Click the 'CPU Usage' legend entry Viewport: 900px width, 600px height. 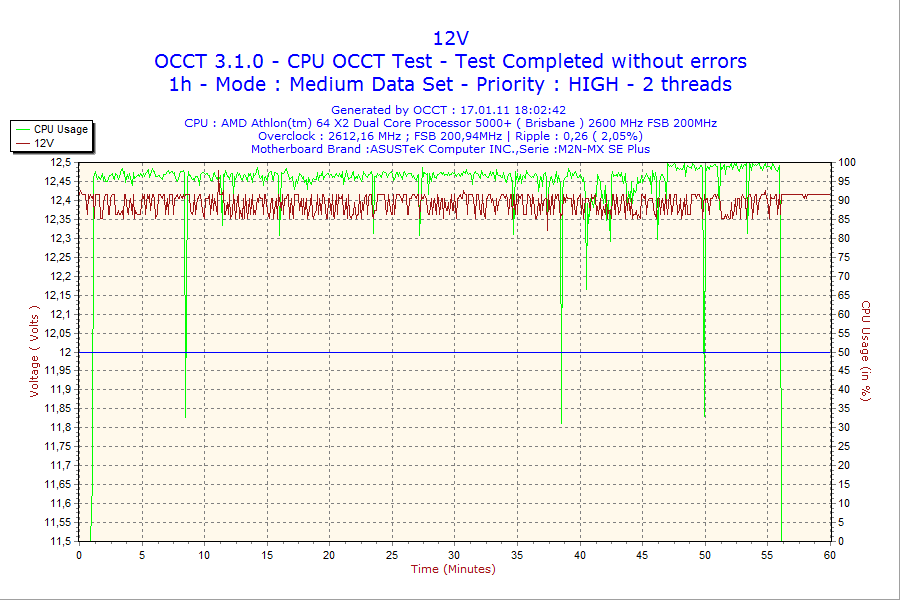click(x=52, y=129)
